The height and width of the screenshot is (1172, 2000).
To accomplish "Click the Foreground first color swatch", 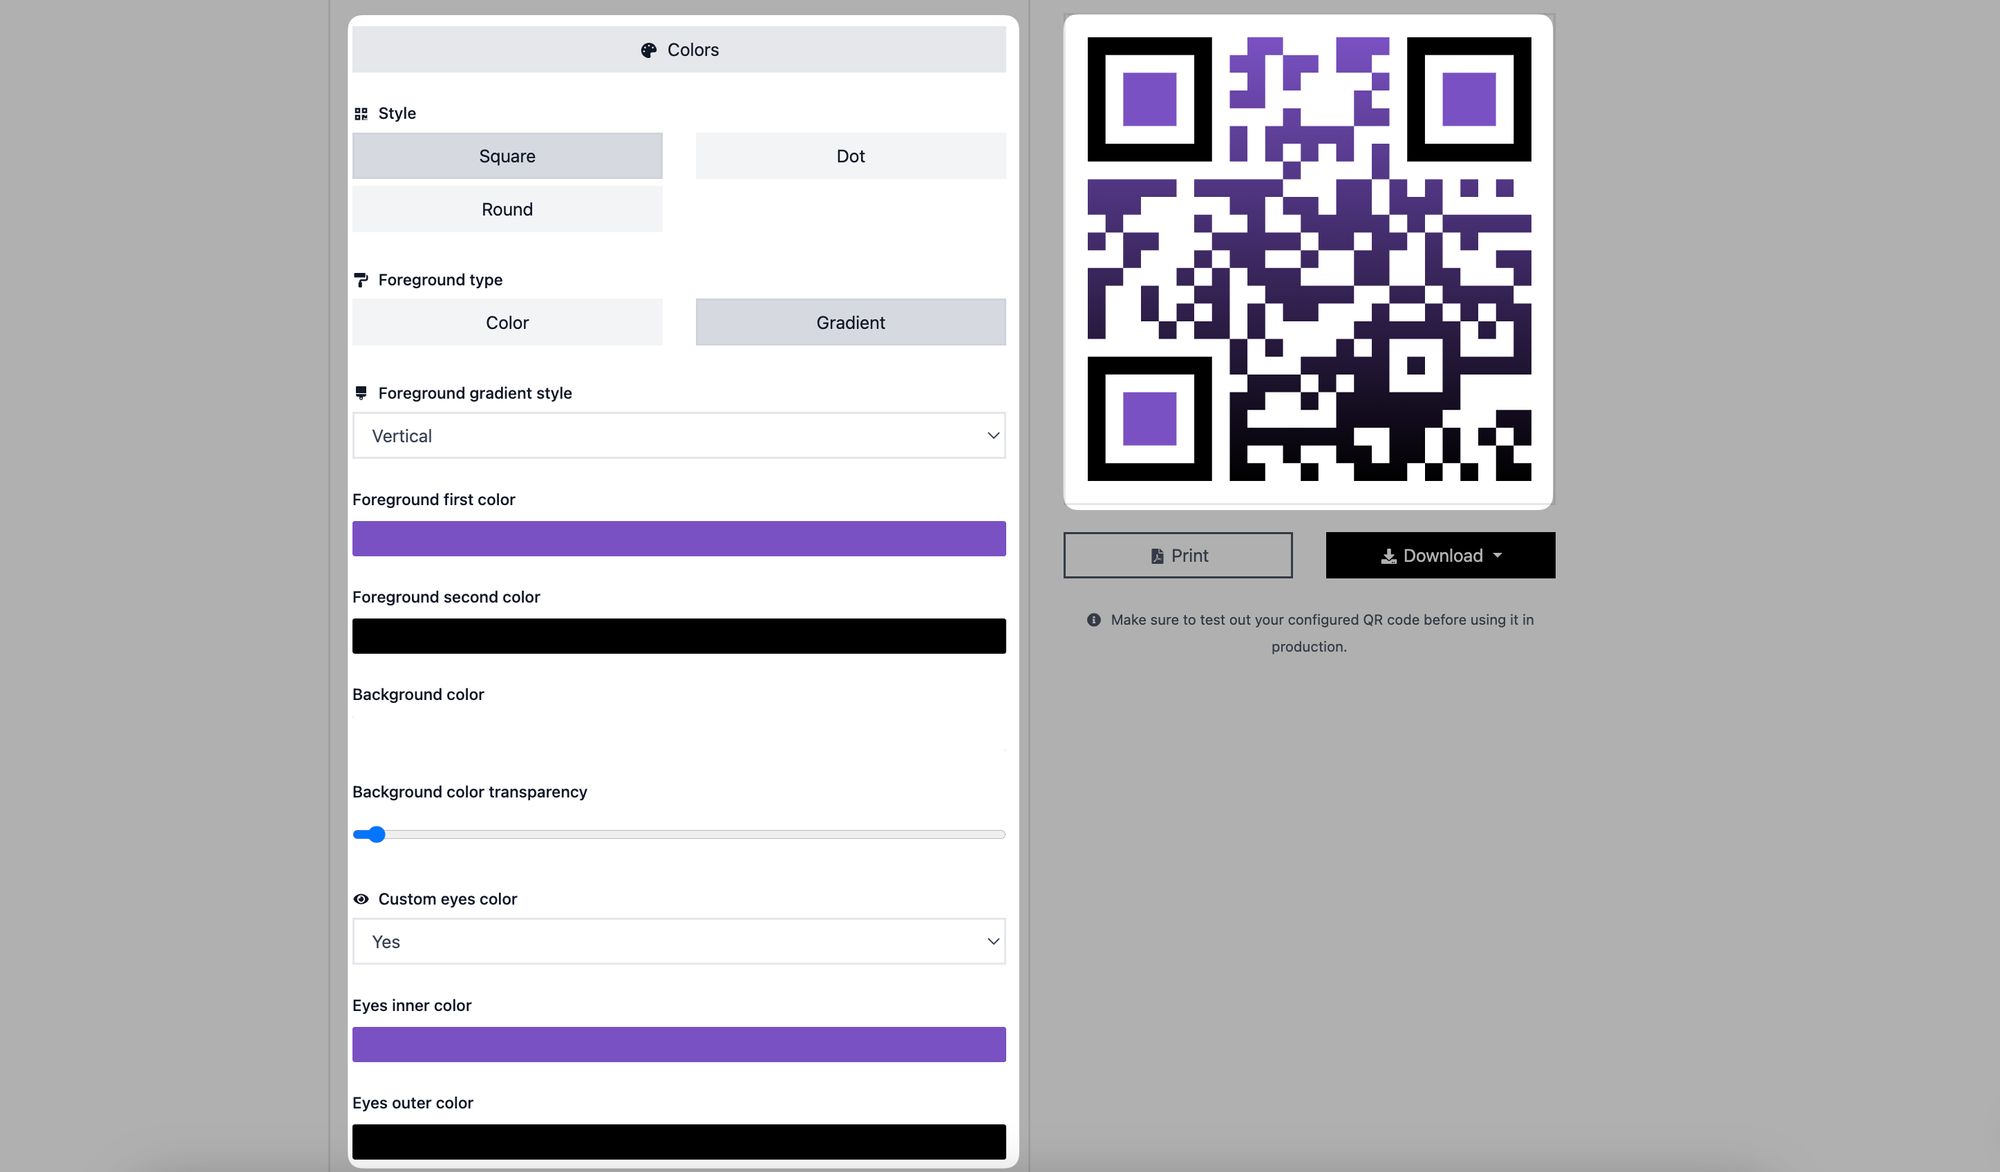I will (679, 536).
